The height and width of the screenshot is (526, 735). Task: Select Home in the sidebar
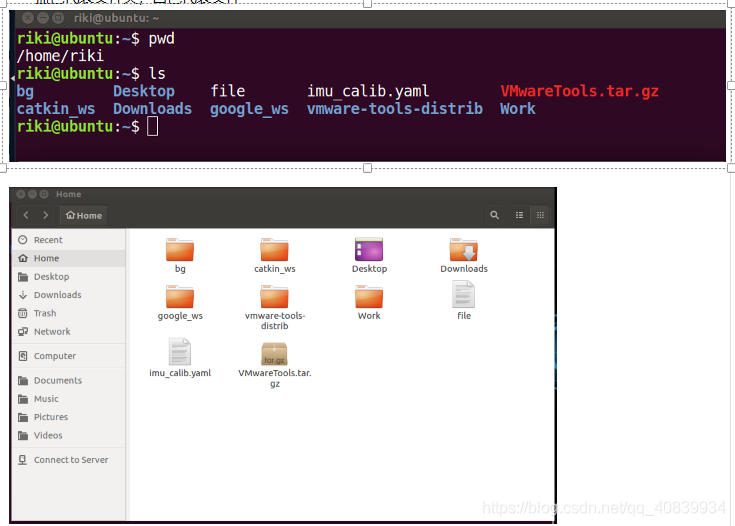[x=69, y=258]
